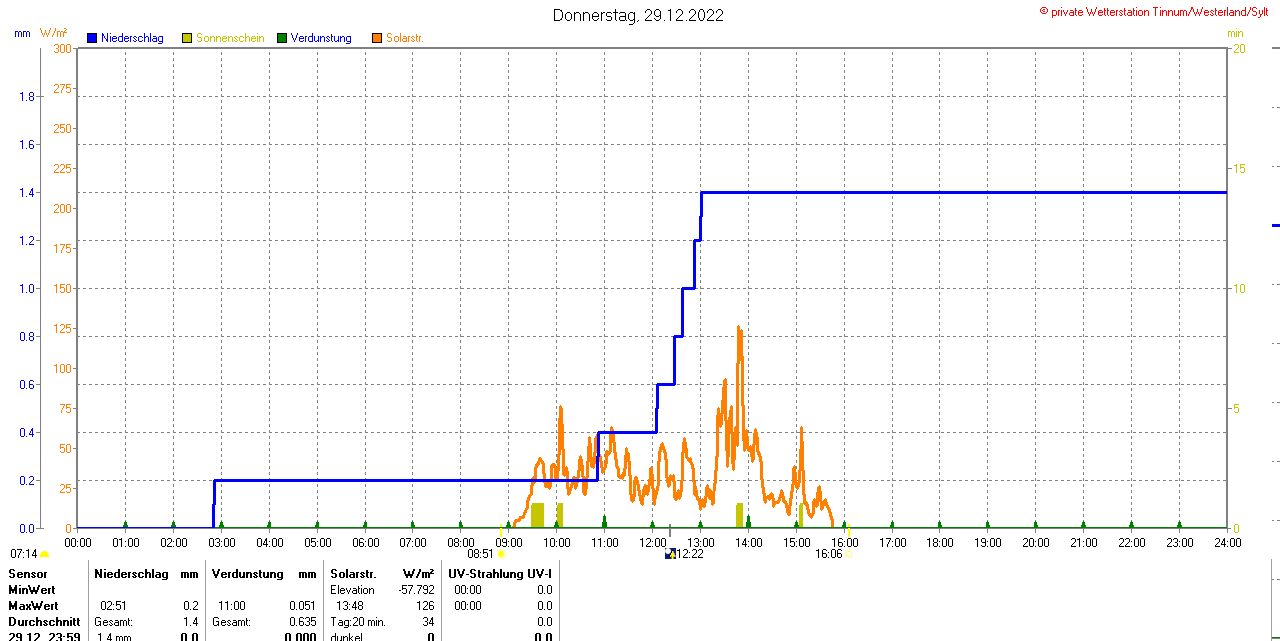Click the Sonnenschein legend label

pos(230,38)
